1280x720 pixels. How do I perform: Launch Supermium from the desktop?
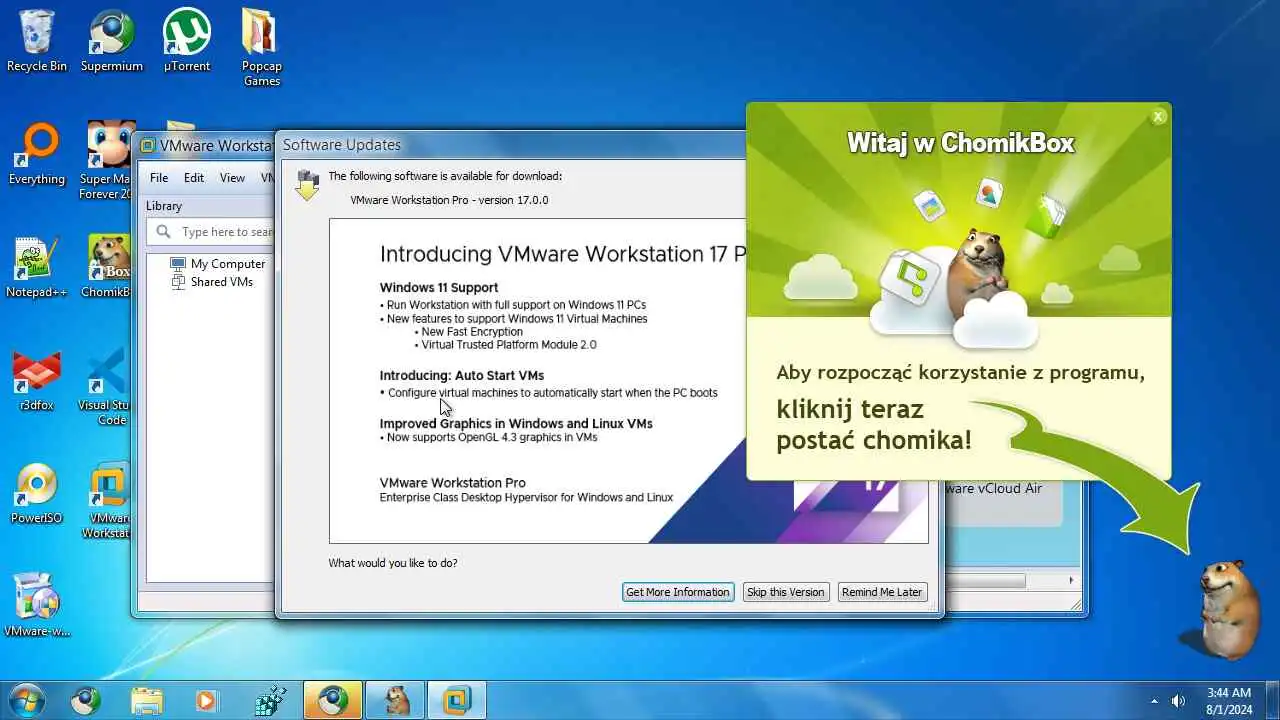112,42
